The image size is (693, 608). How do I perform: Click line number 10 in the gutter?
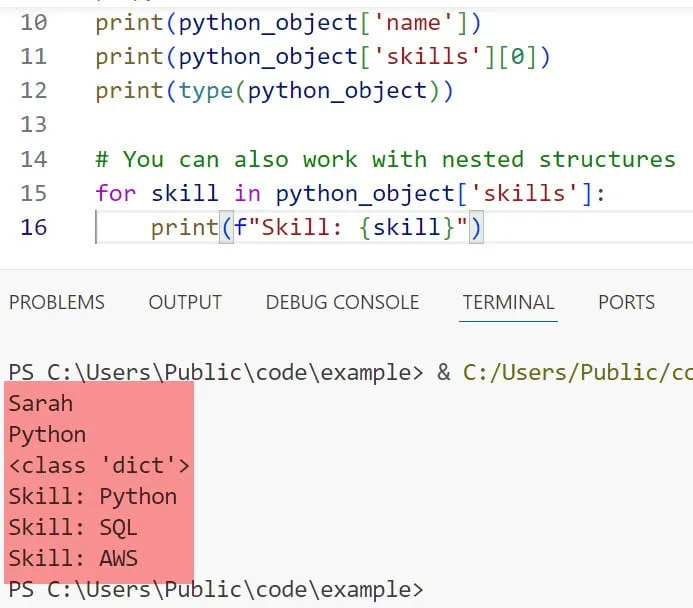tap(33, 23)
